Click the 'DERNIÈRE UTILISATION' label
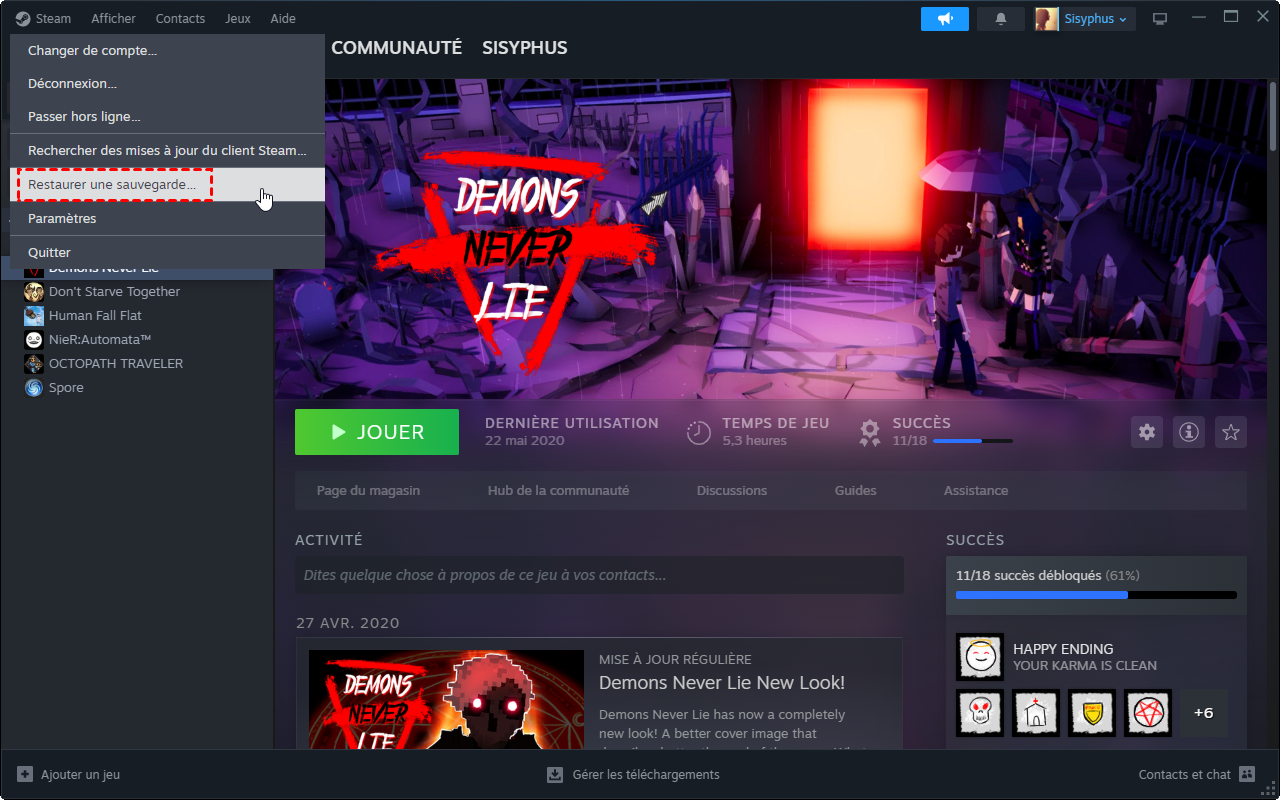 click(x=572, y=423)
